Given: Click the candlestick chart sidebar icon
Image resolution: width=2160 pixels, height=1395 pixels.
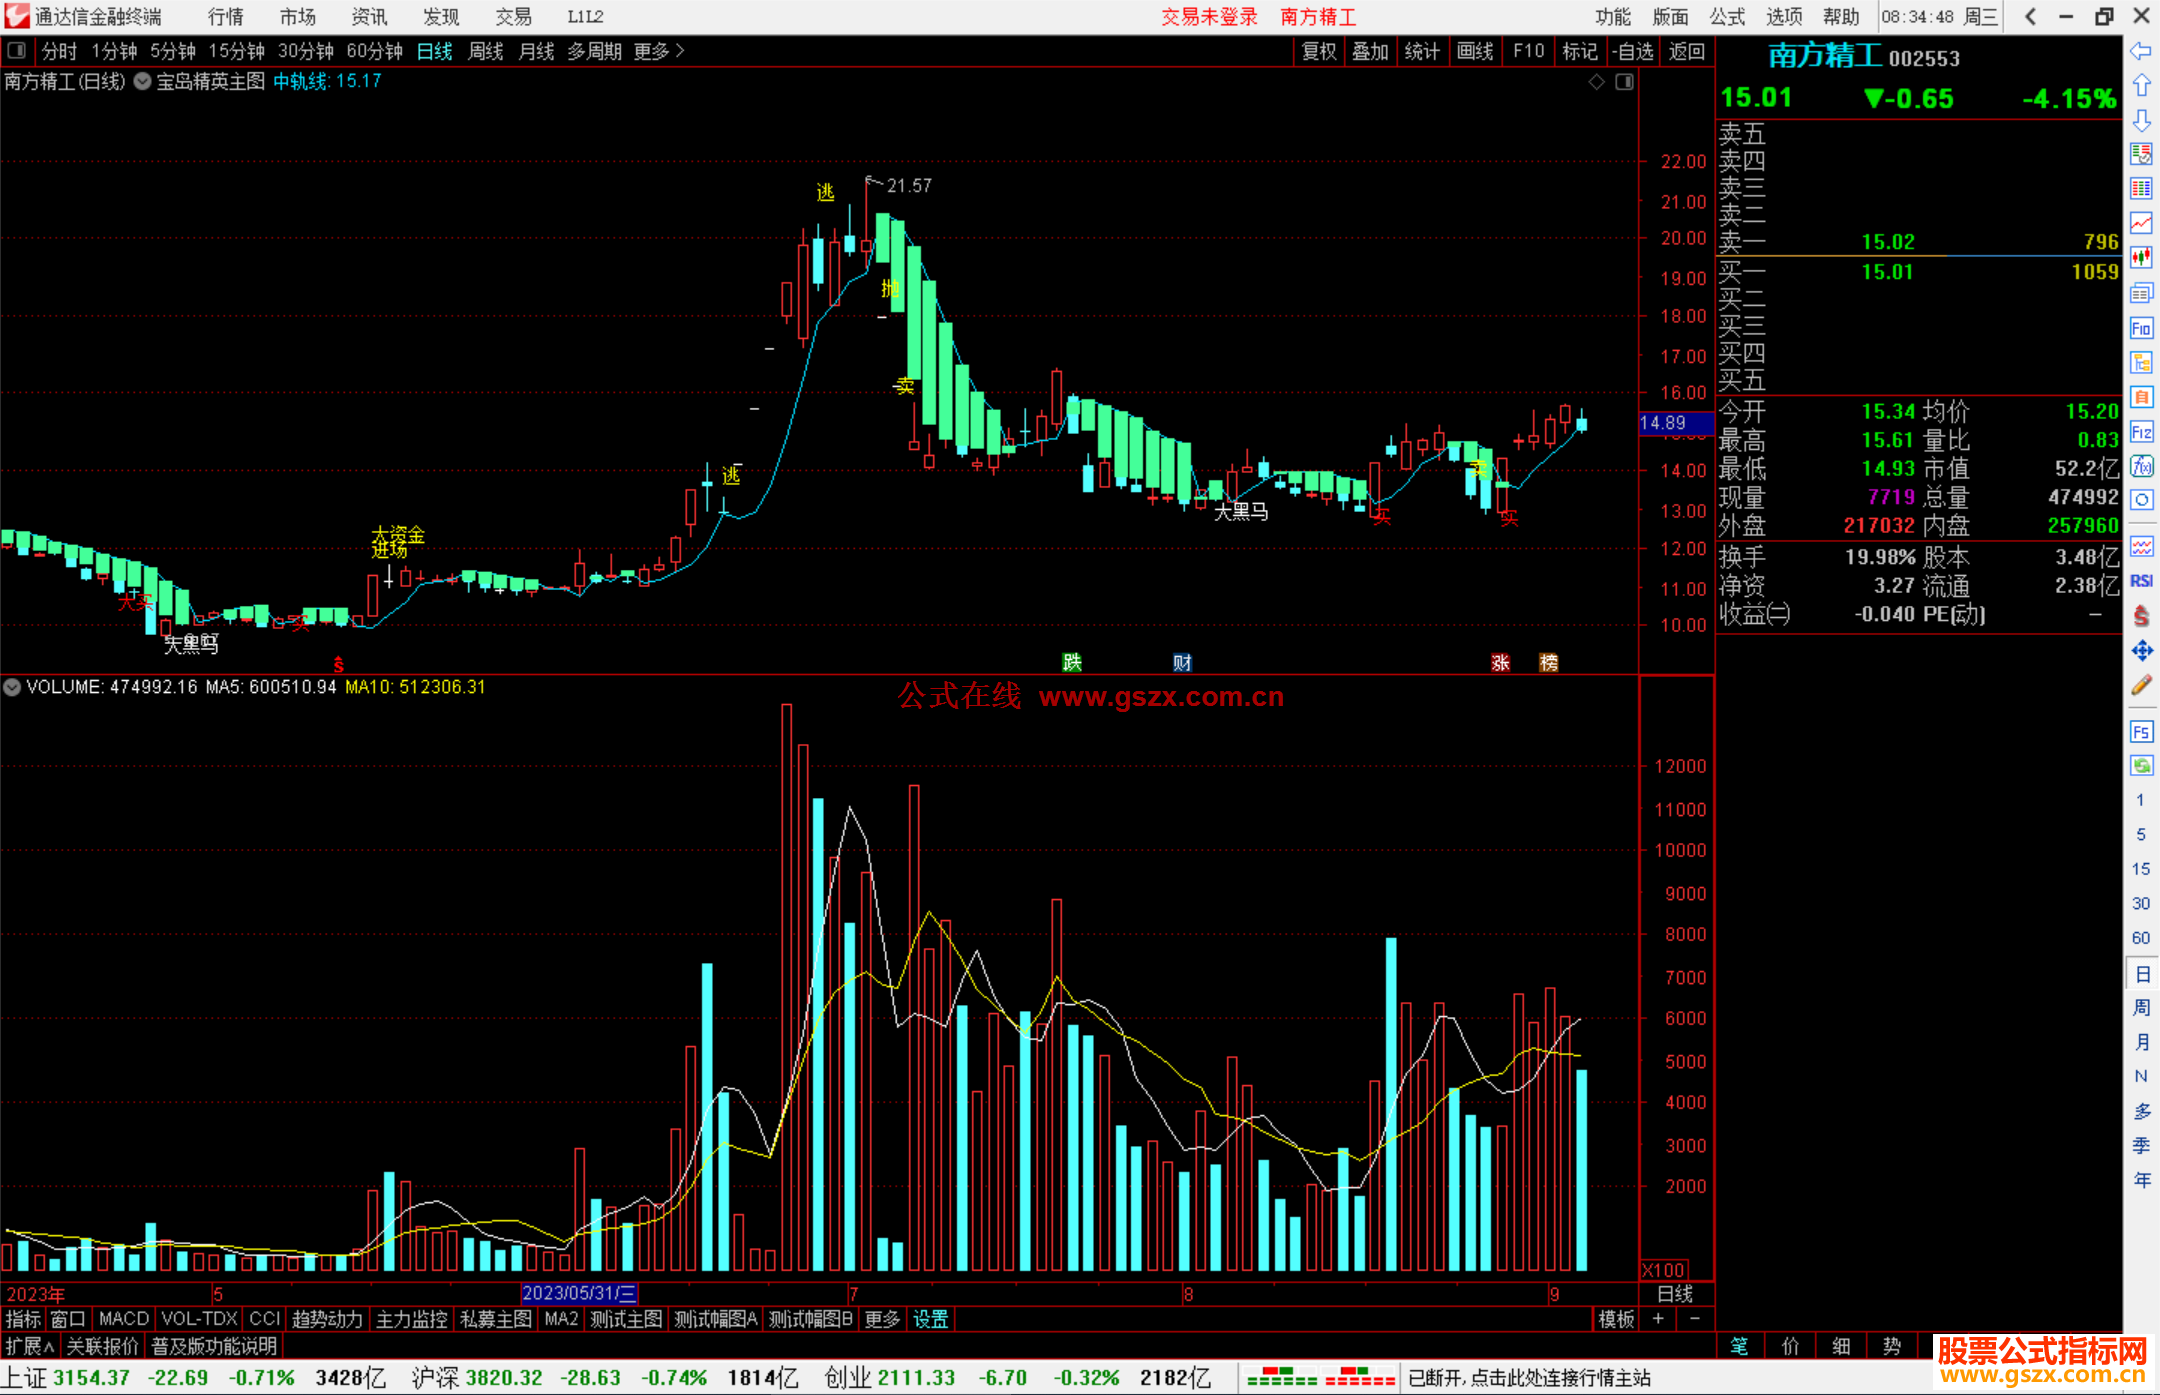Looking at the screenshot, I should (2141, 257).
